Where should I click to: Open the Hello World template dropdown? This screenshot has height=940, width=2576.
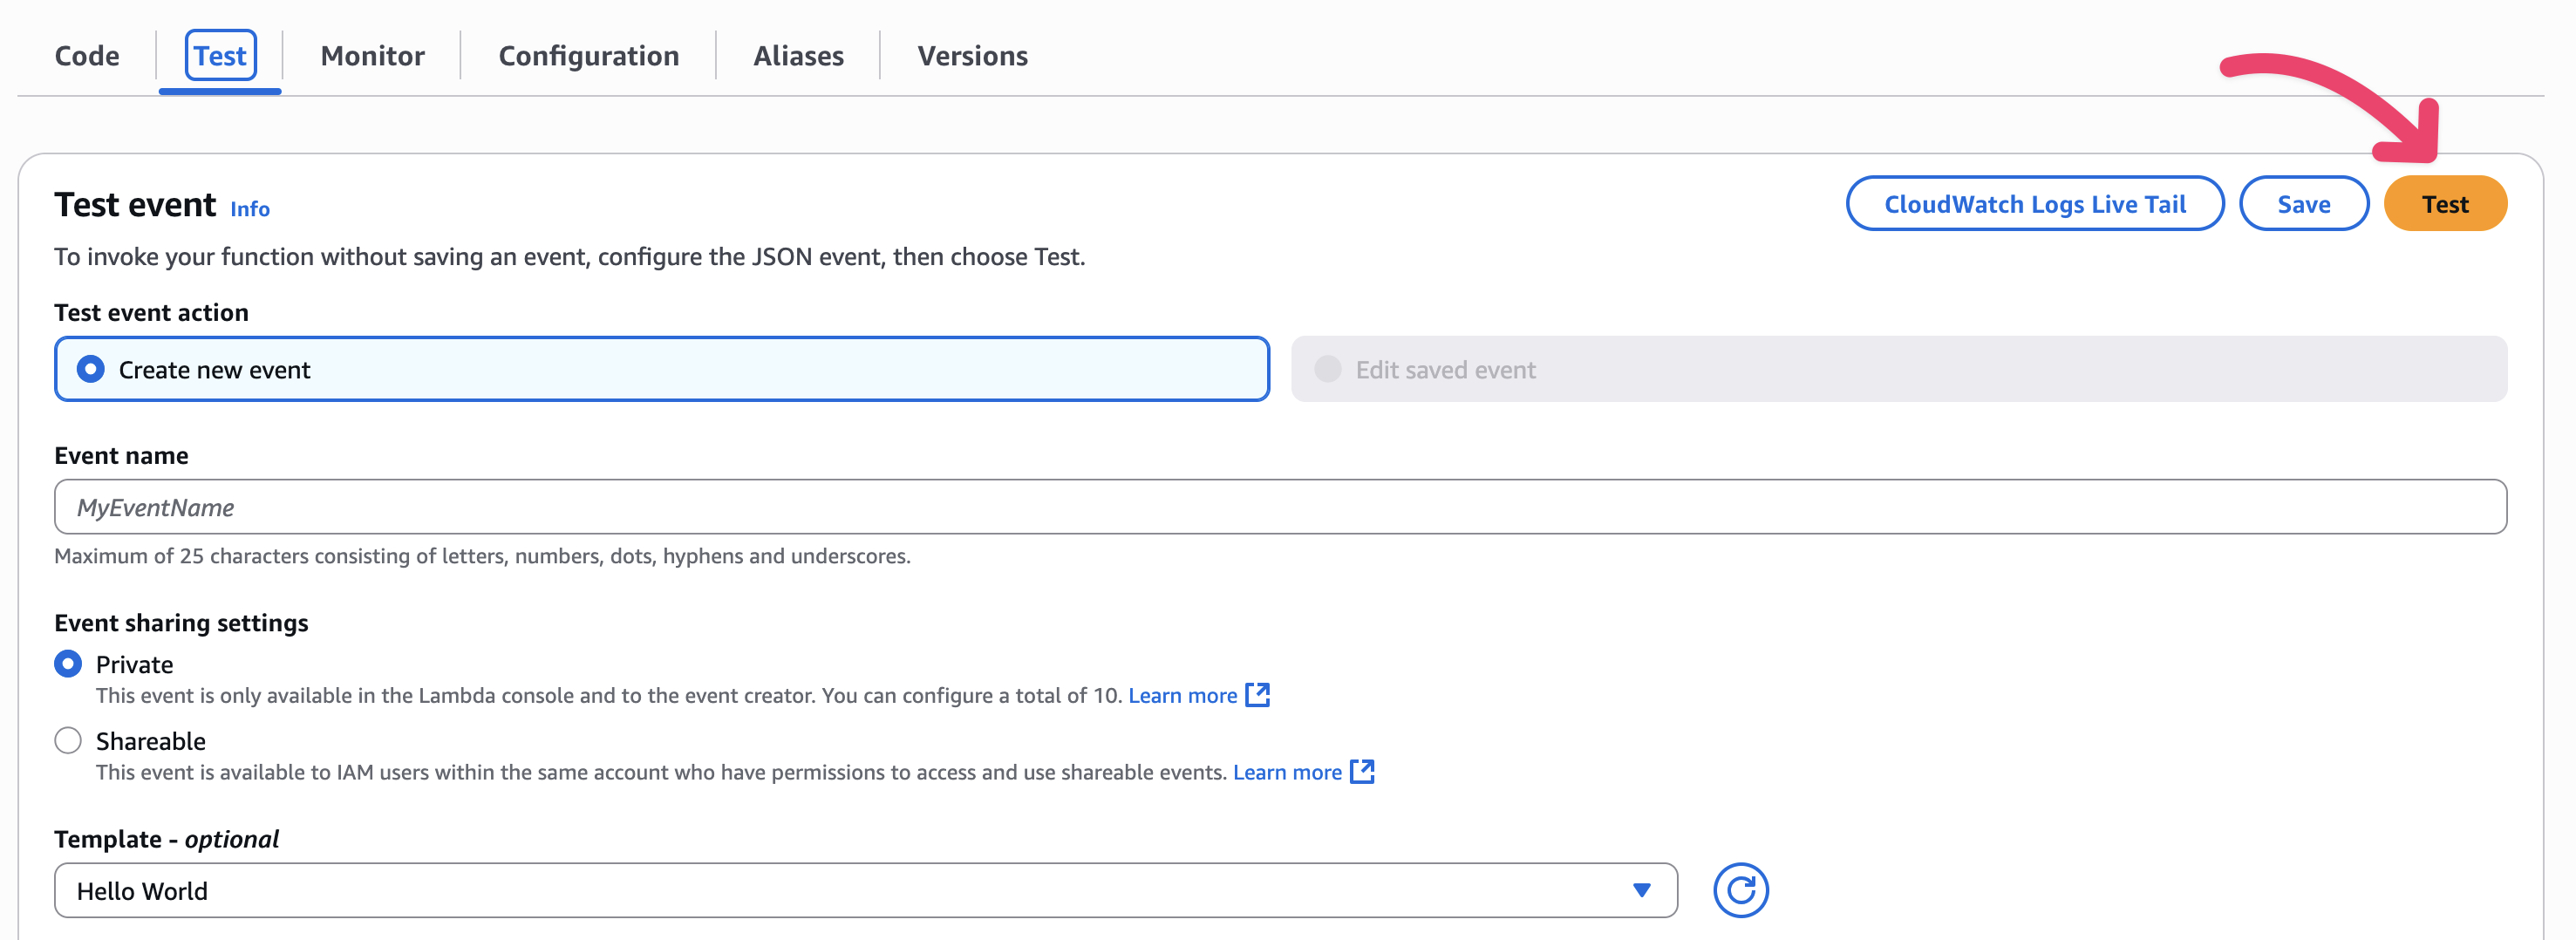tap(866, 890)
